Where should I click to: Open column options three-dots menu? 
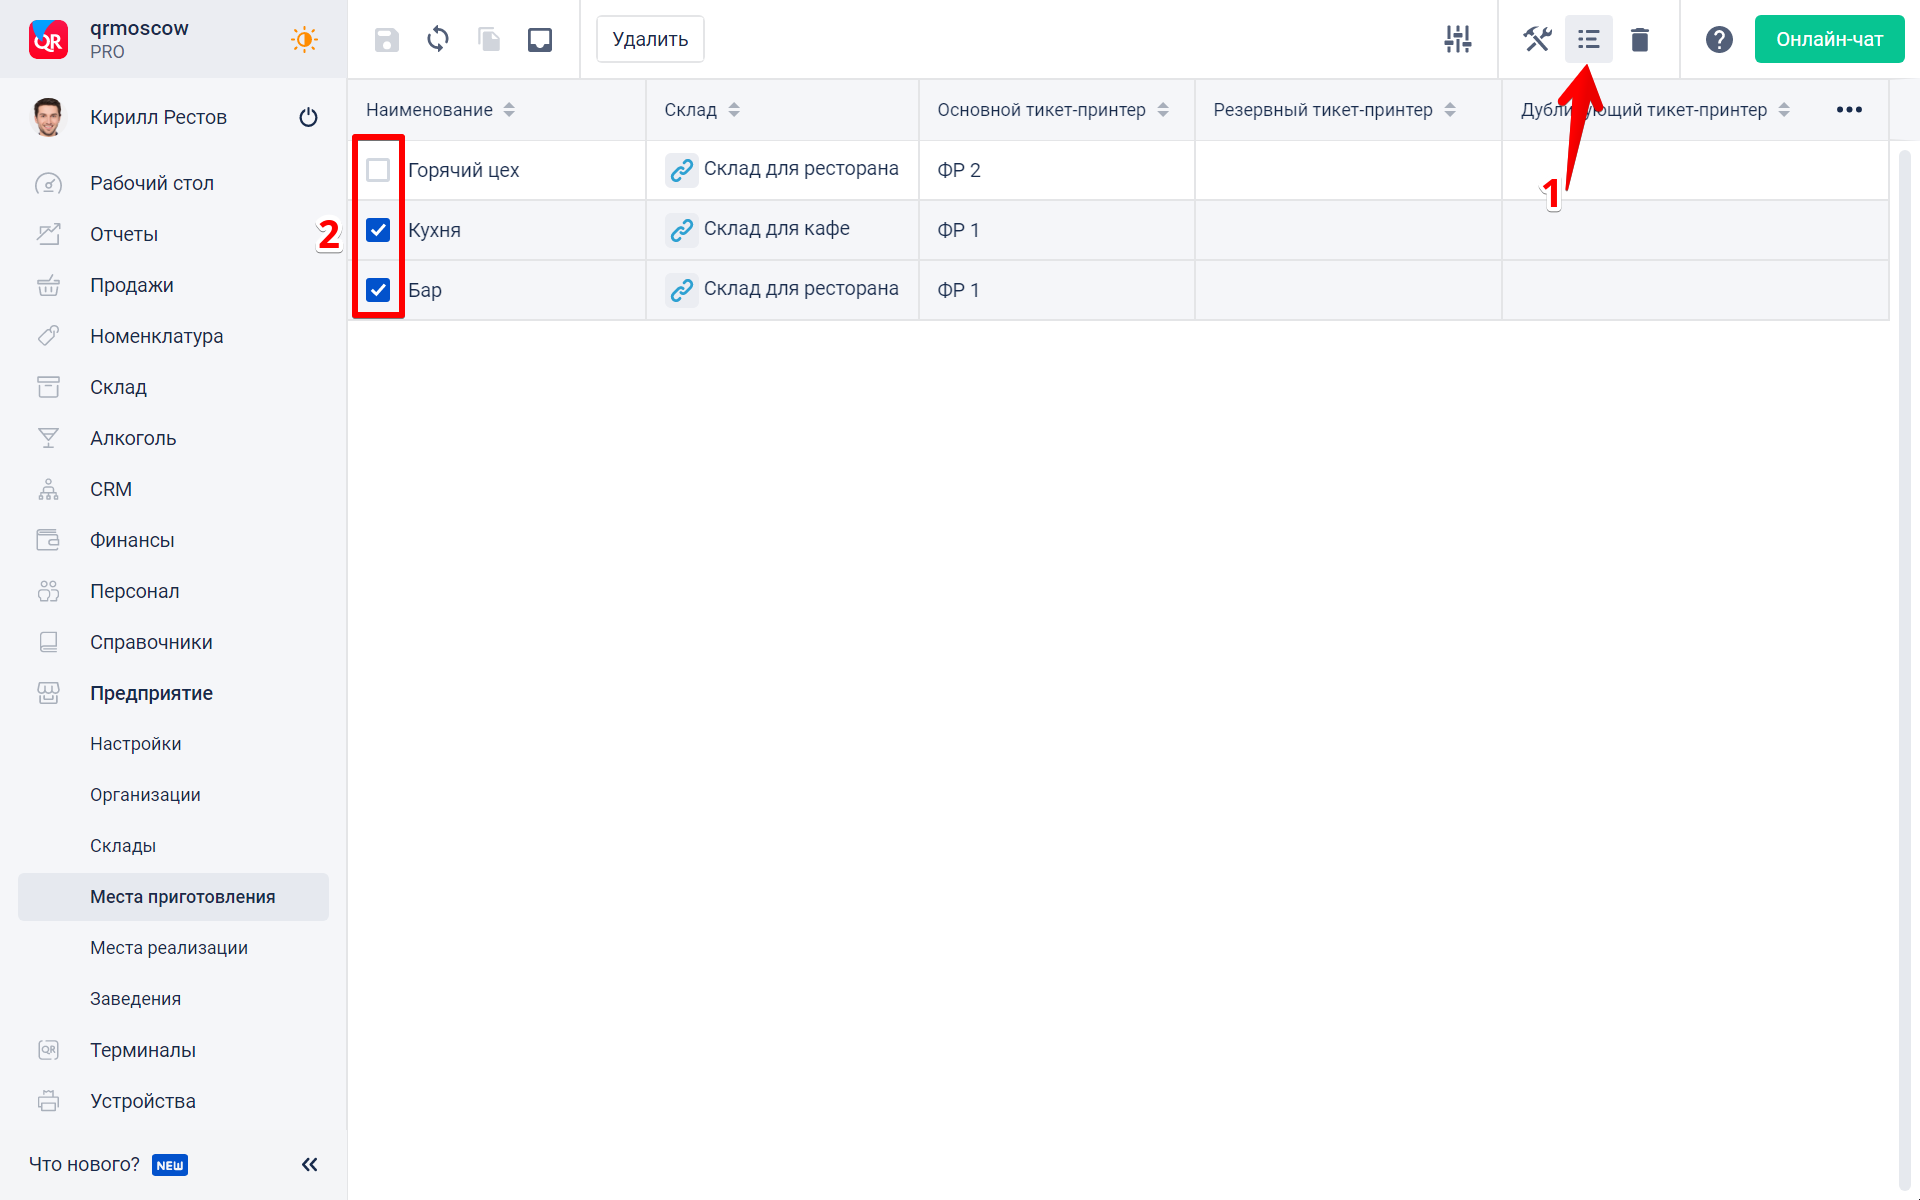[1849, 109]
